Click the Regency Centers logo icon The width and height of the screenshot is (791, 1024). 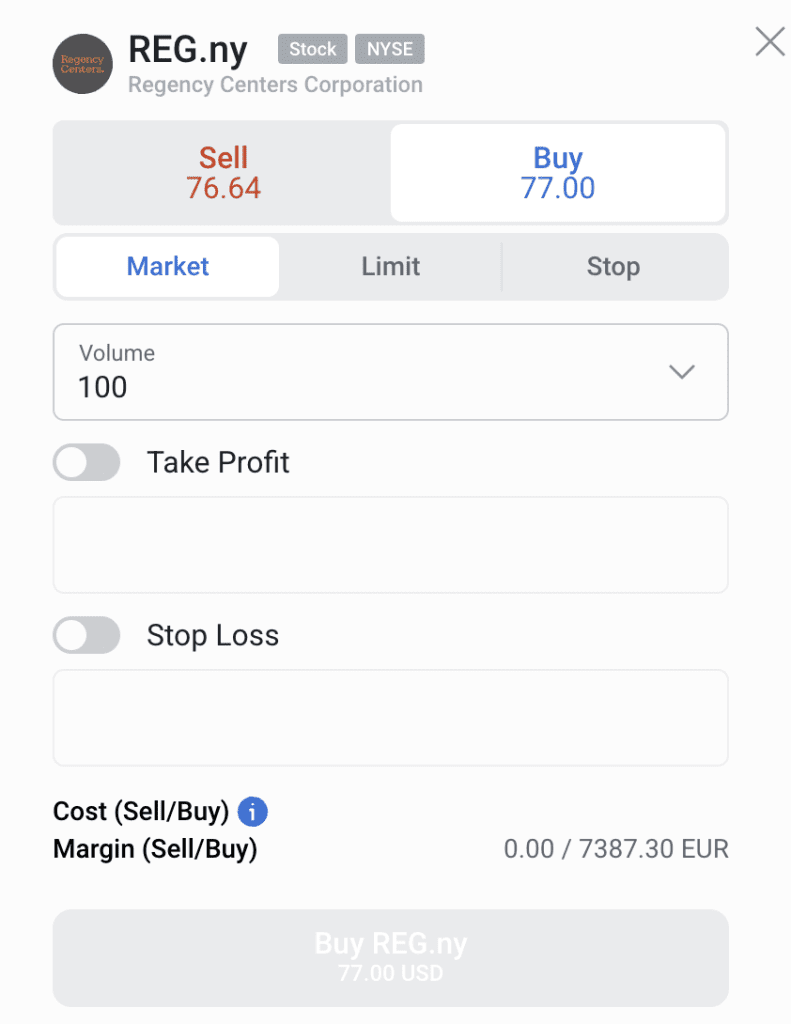coord(82,64)
